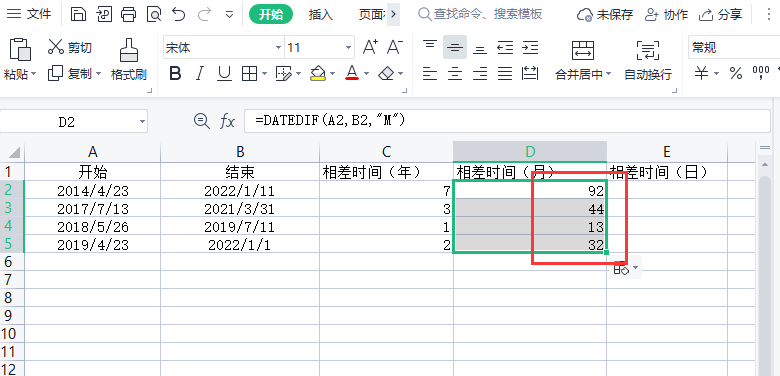Click the 分享 share button
This screenshot has width=780, height=376.
click(721, 14)
